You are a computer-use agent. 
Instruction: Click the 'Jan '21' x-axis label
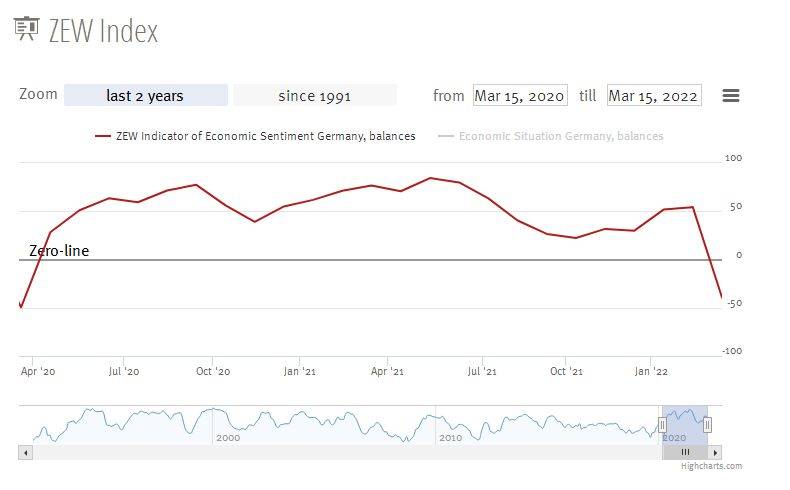coord(299,372)
